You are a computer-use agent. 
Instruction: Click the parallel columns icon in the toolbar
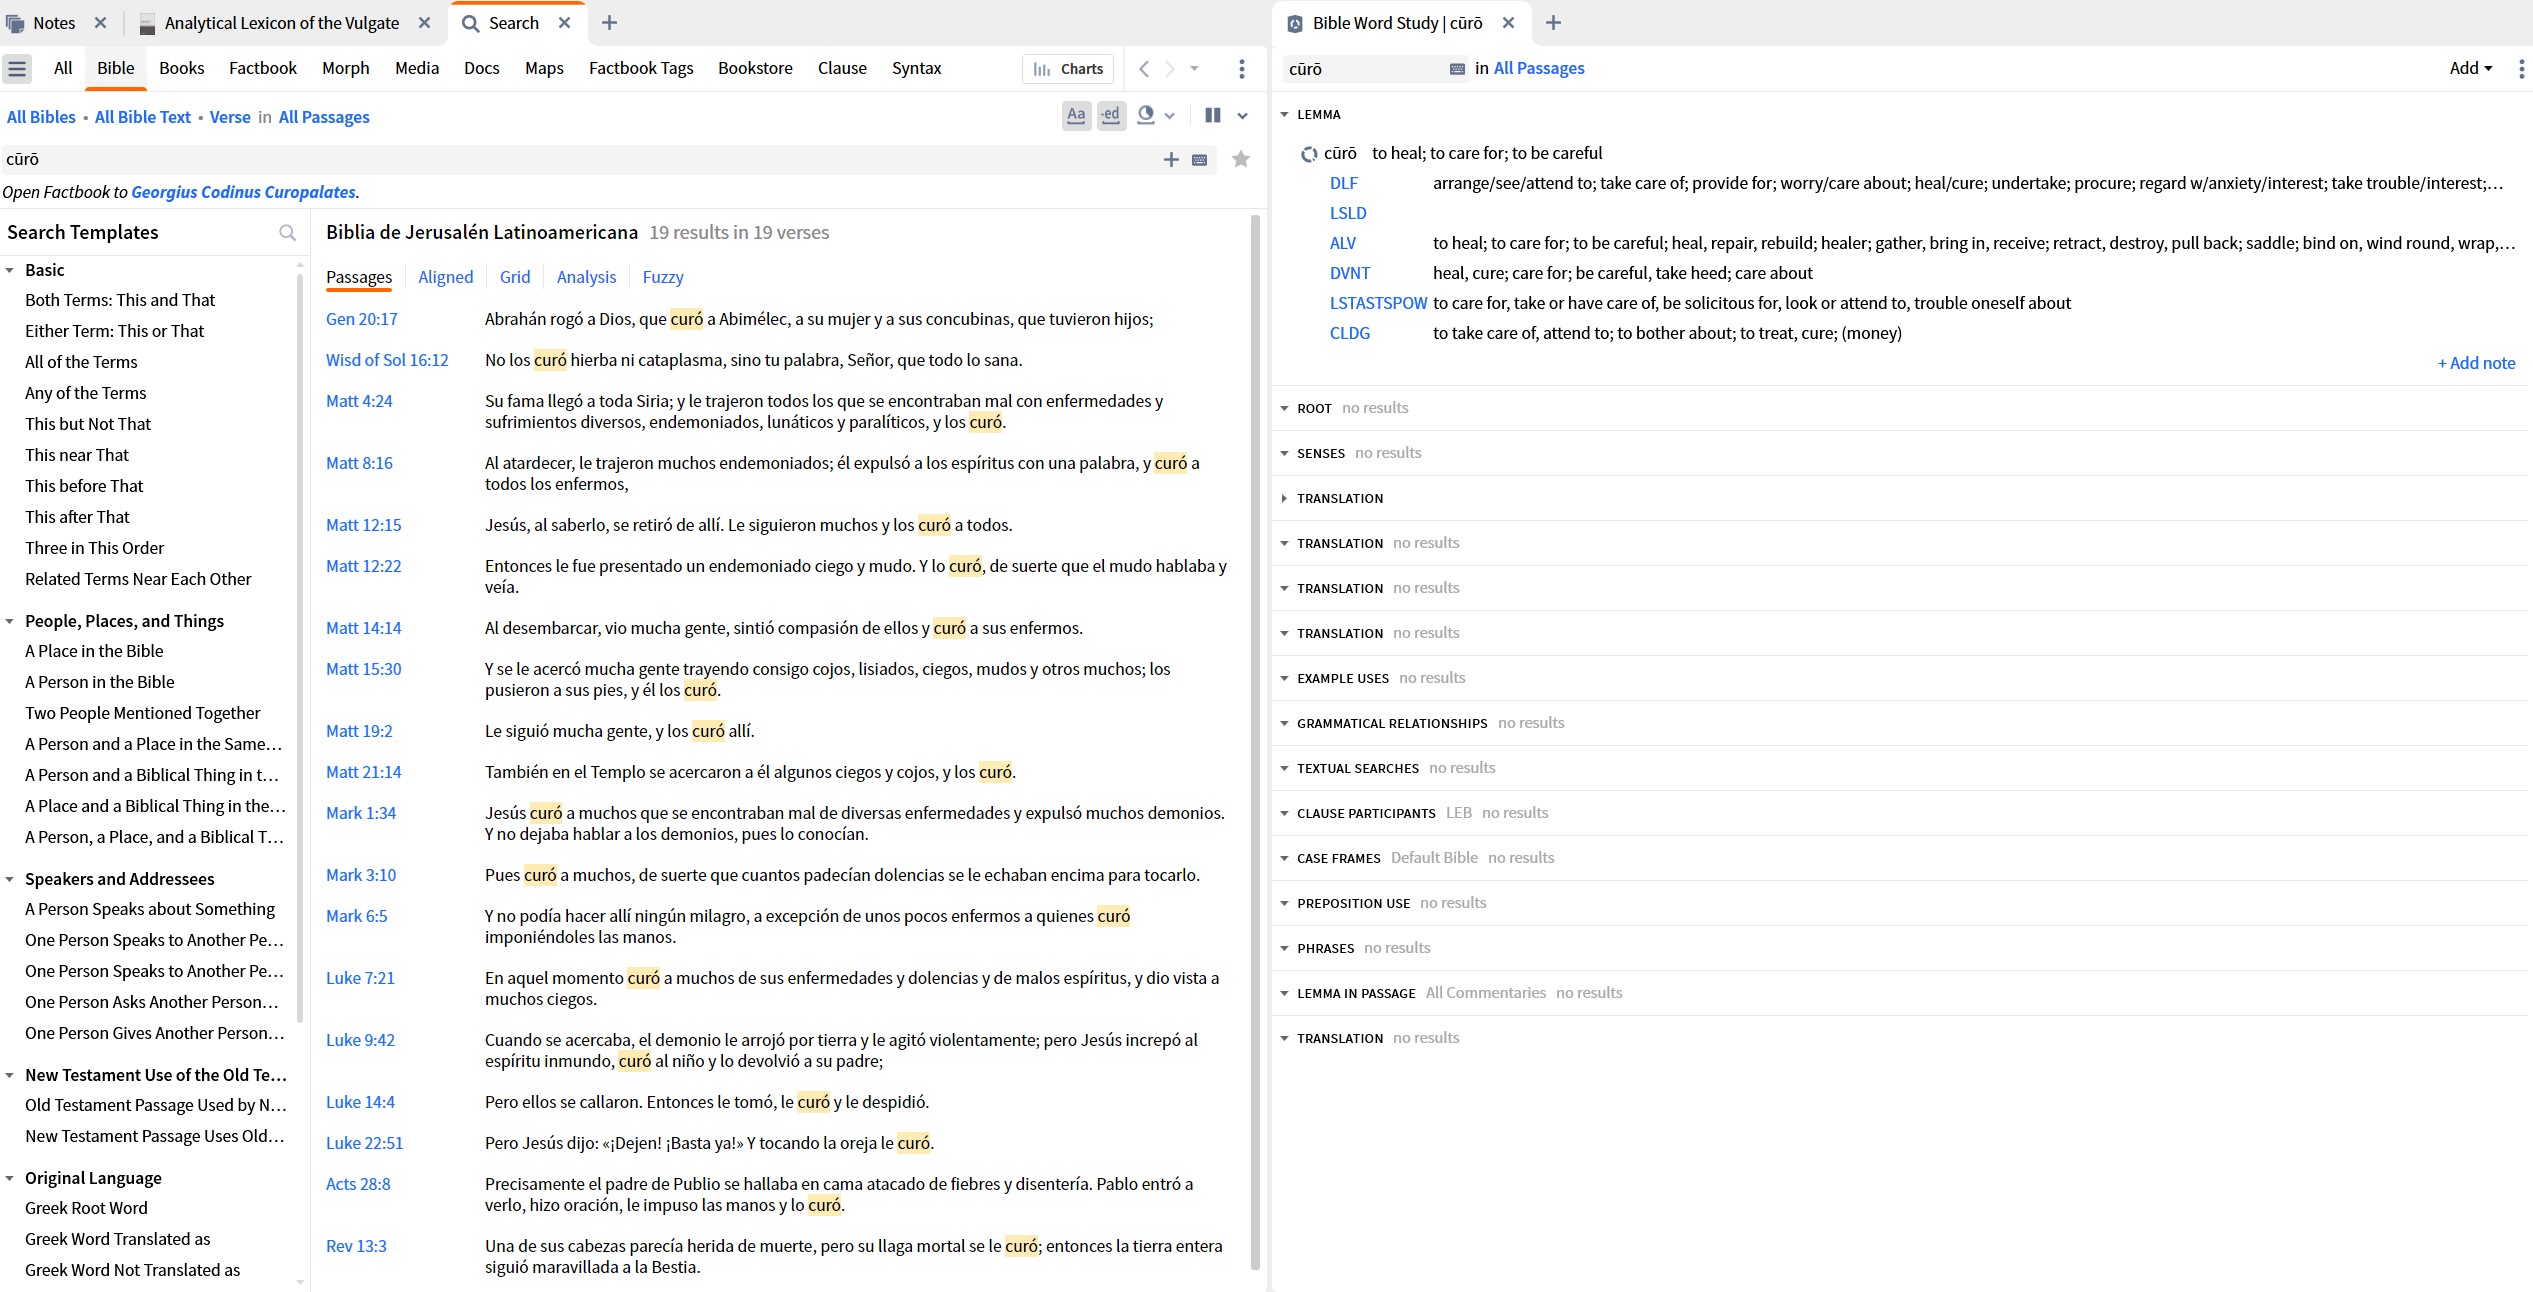pos(1212,116)
